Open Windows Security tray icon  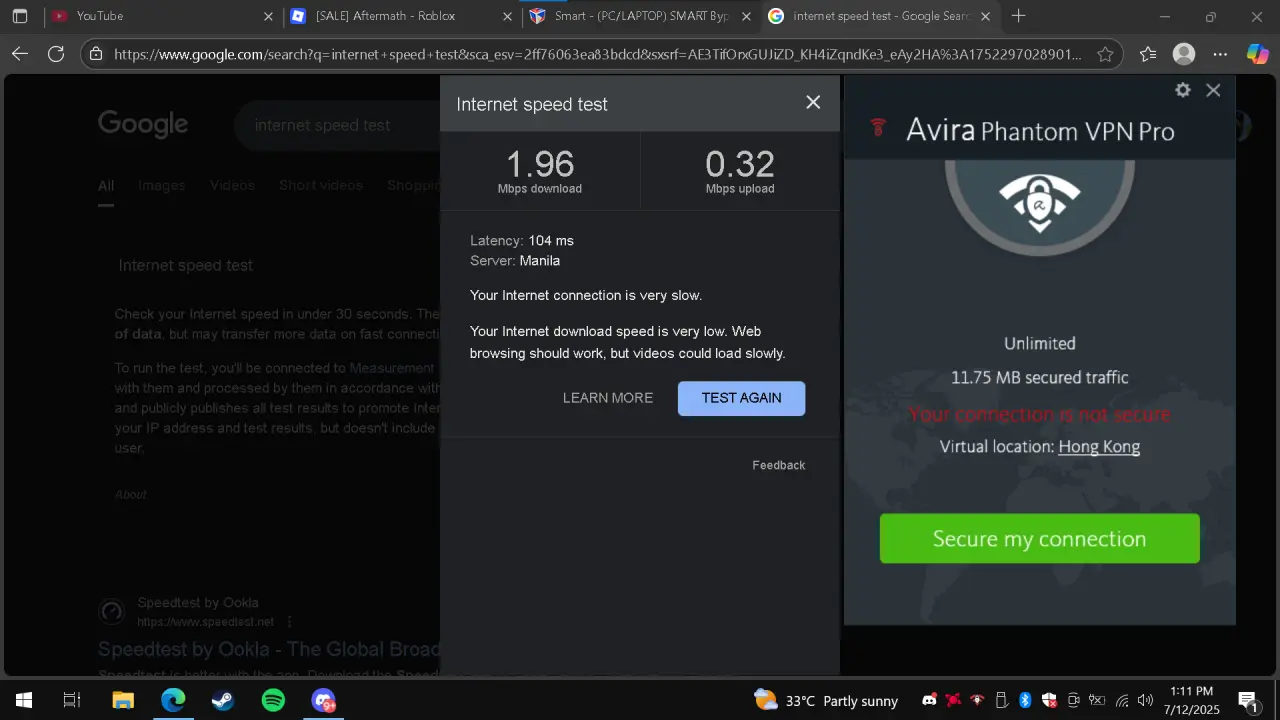[x=1049, y=700]
